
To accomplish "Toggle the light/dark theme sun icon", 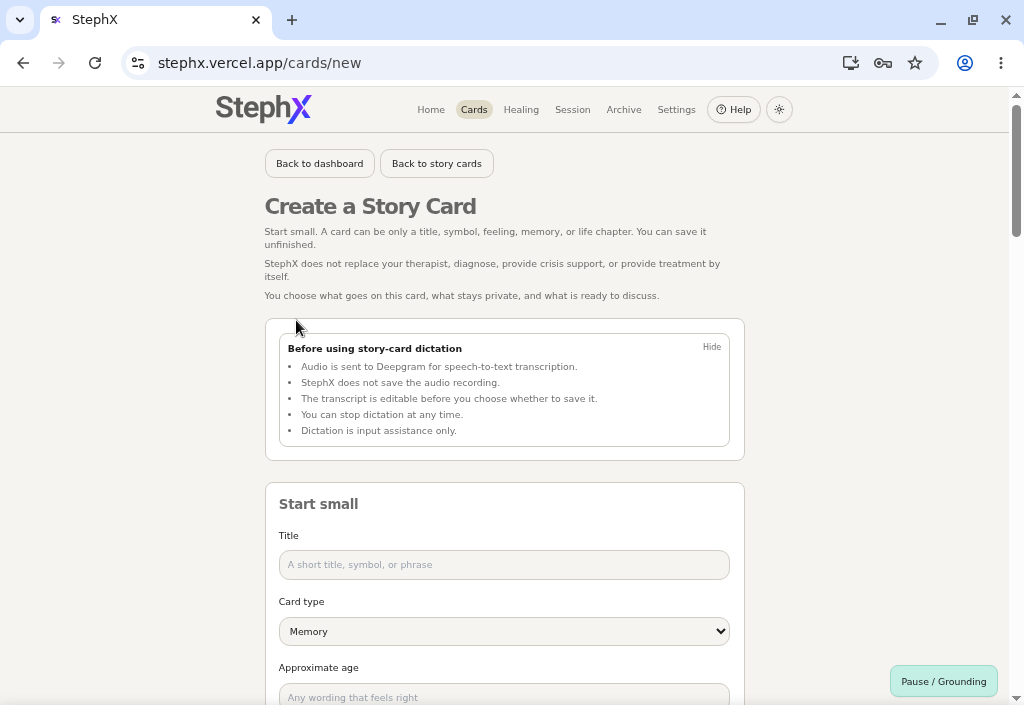I will [x=779, y=110].
